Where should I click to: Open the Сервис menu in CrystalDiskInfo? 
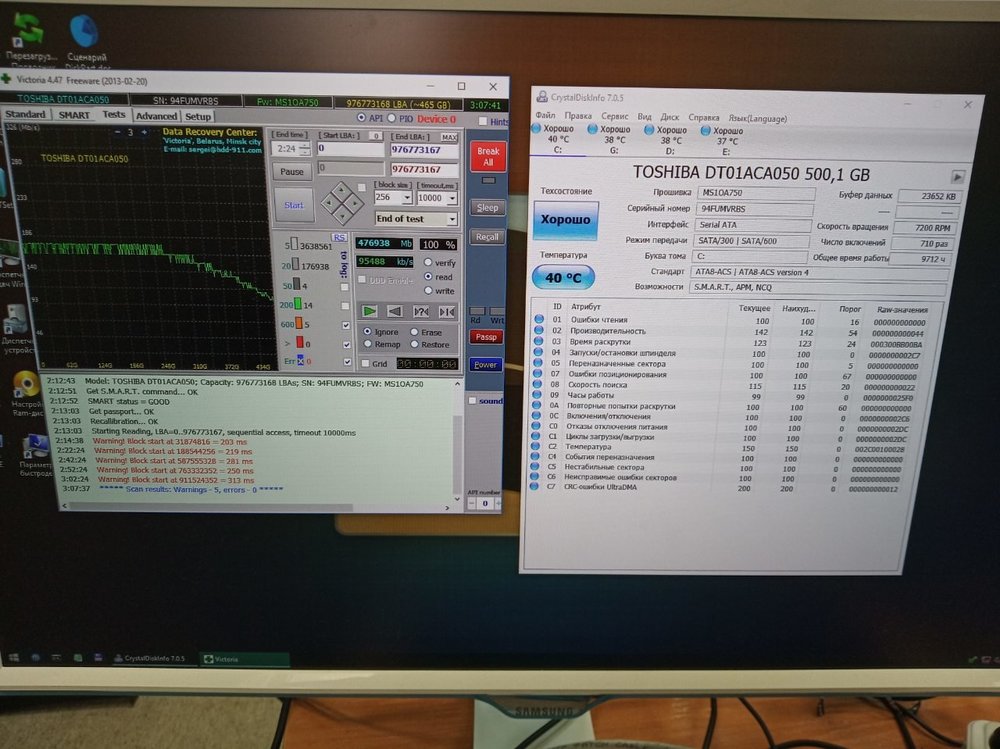click(x=615, y=117)
